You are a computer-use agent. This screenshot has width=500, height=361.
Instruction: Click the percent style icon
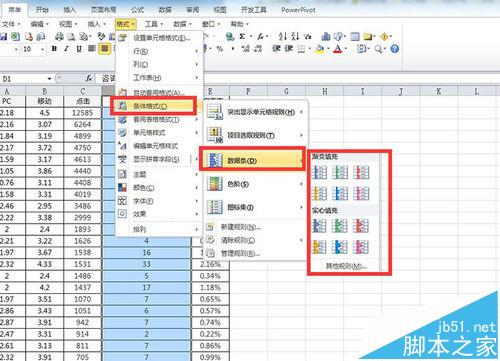click(220, 49)
